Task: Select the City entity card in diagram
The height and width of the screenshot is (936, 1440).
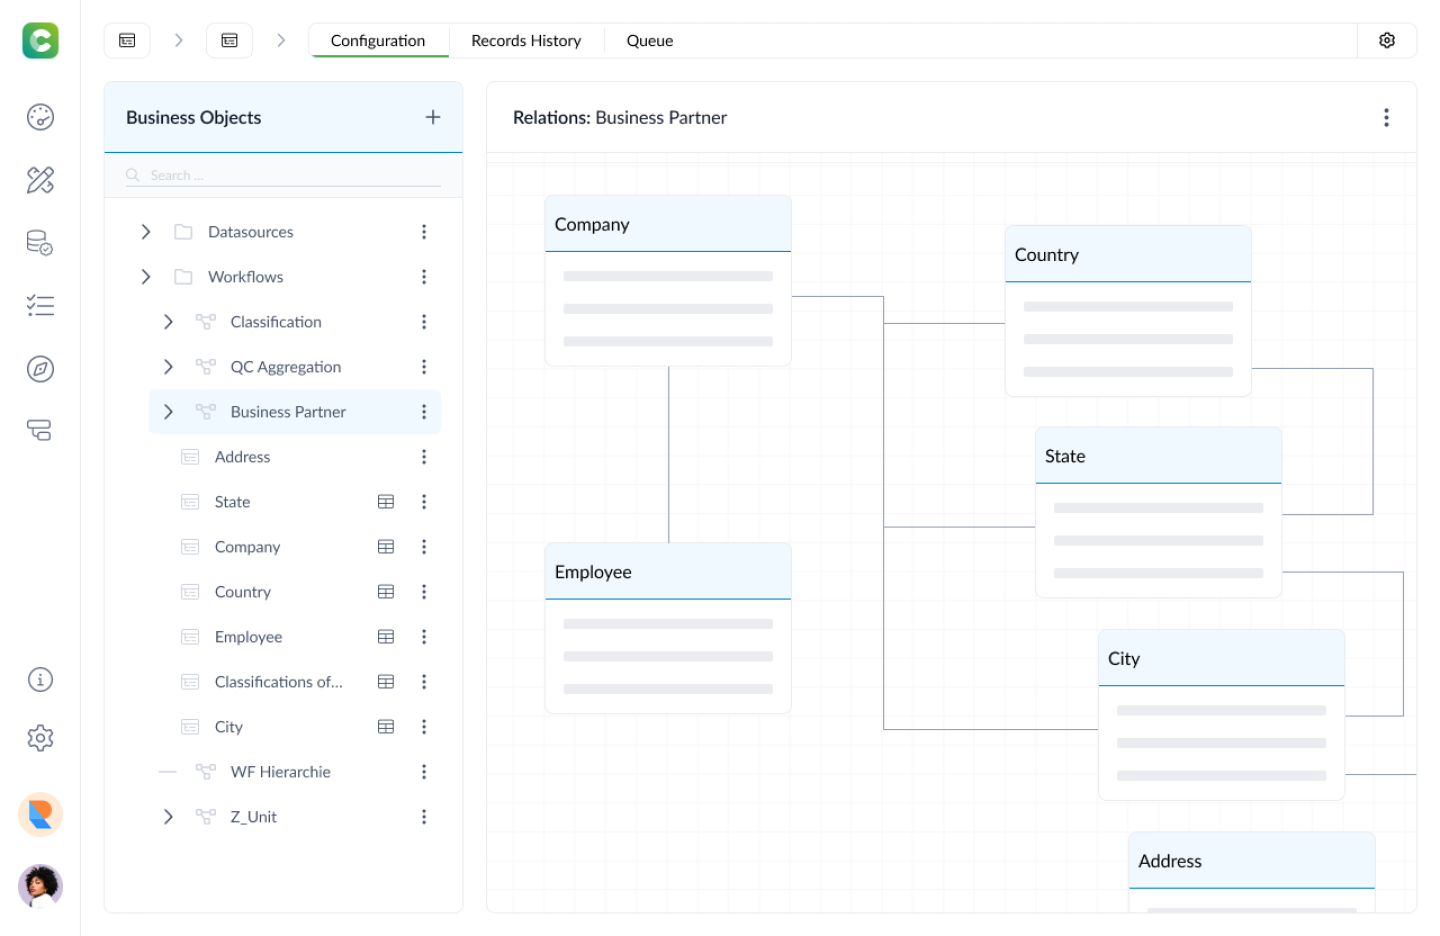Action: [x=1221, y=715]
